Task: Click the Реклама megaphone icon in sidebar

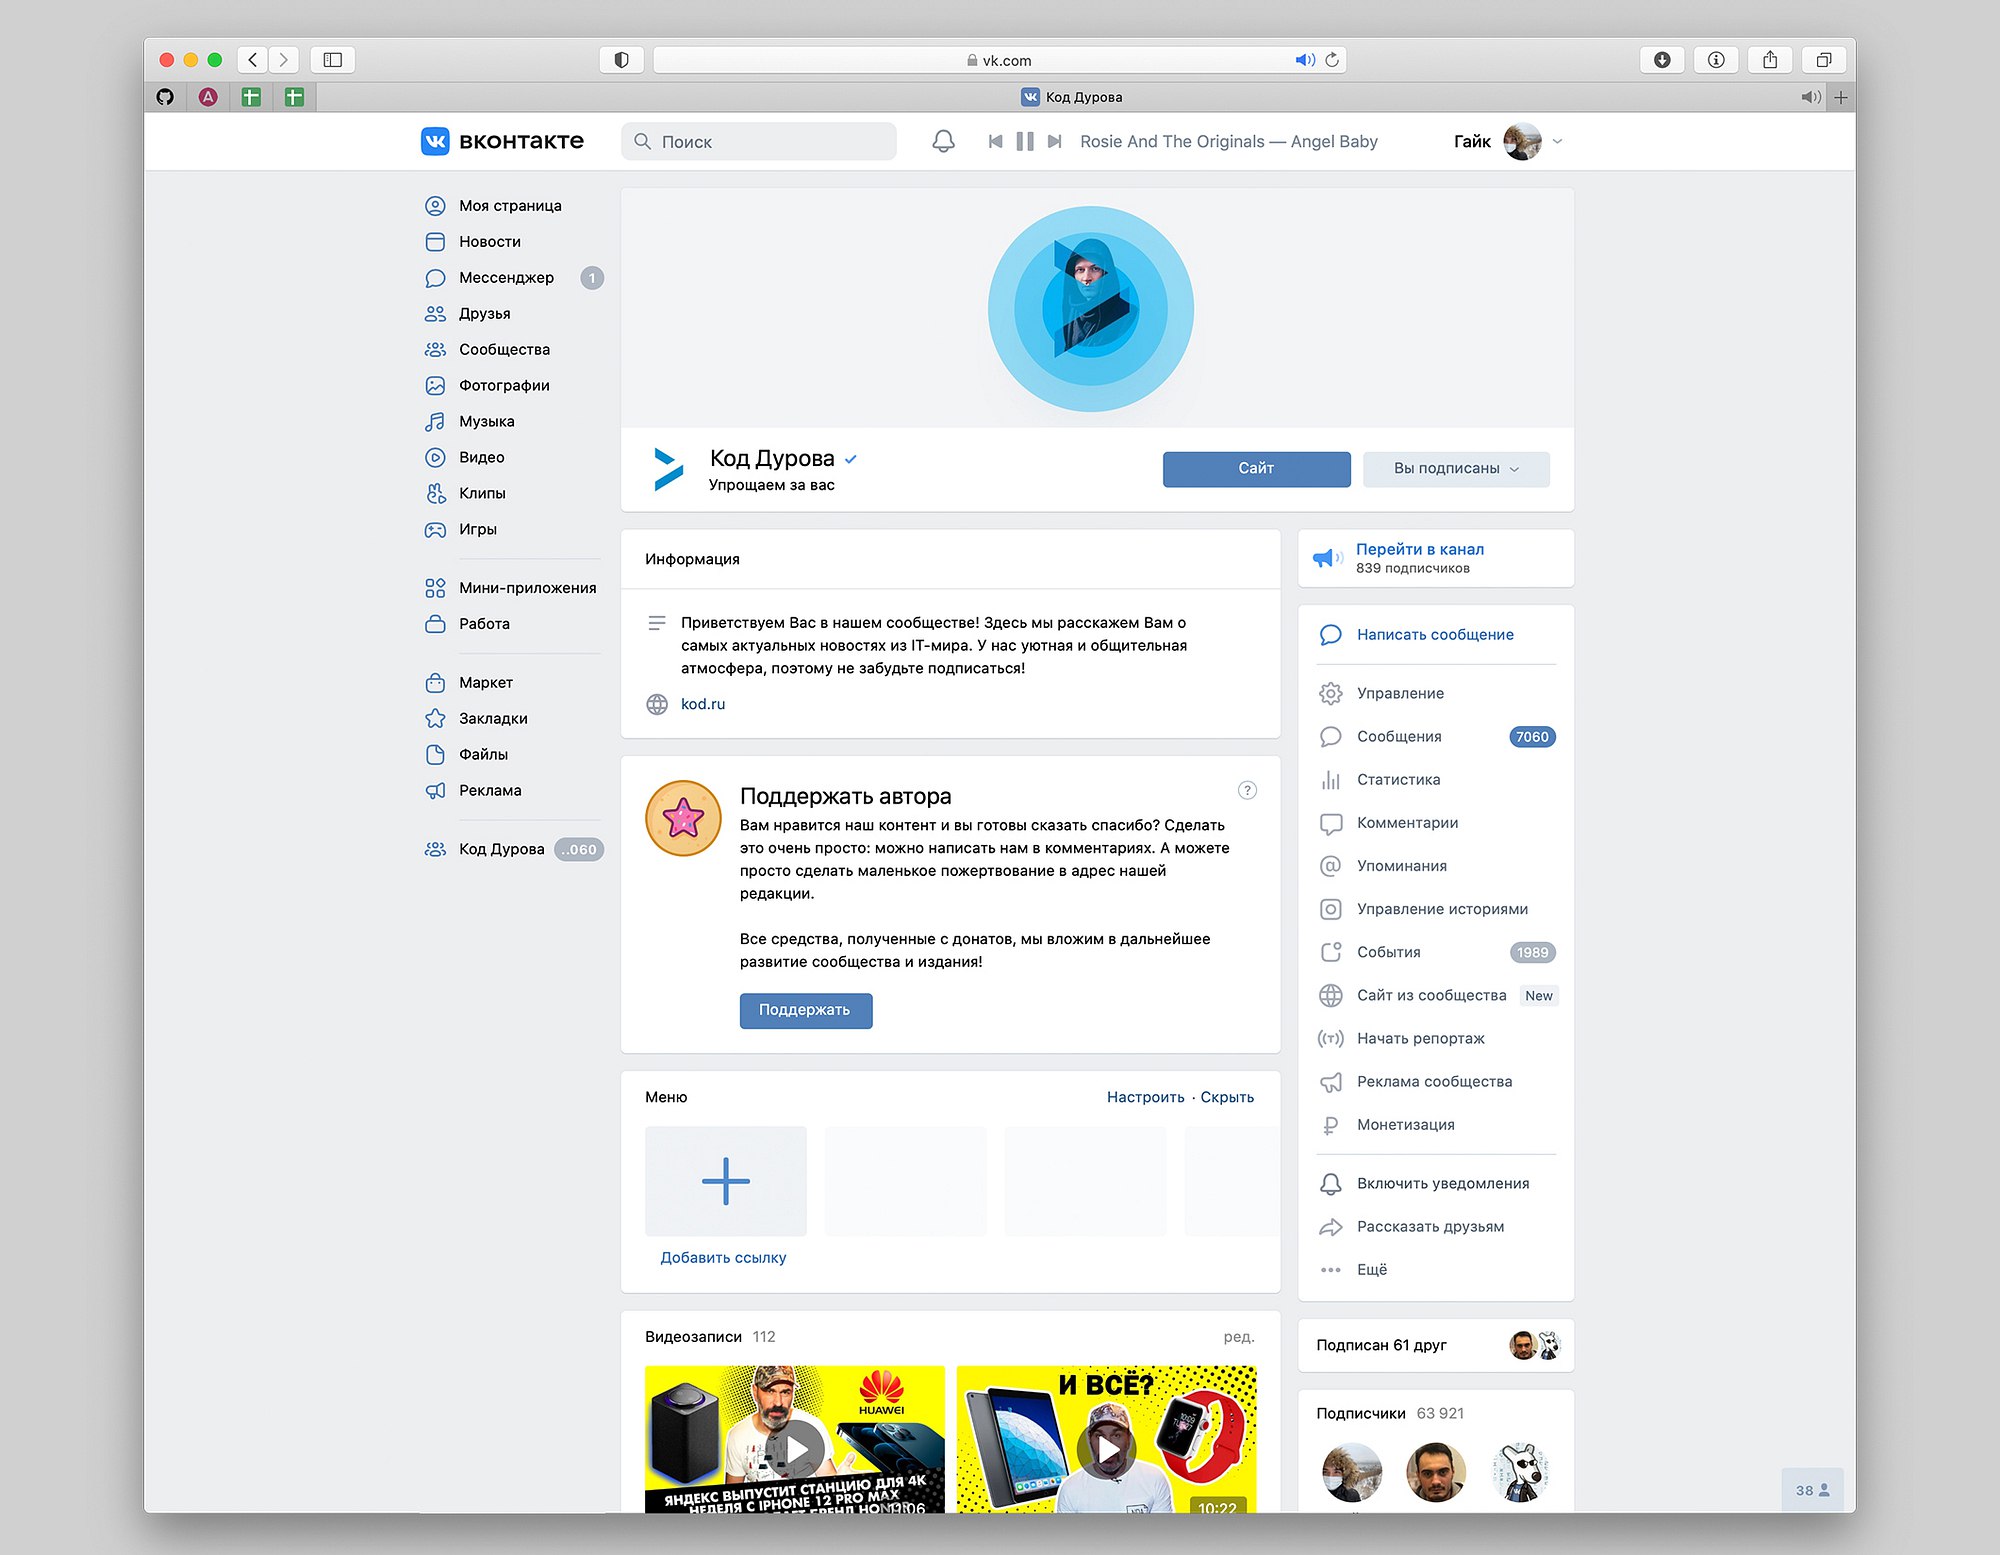Action: tap(435, 791)
